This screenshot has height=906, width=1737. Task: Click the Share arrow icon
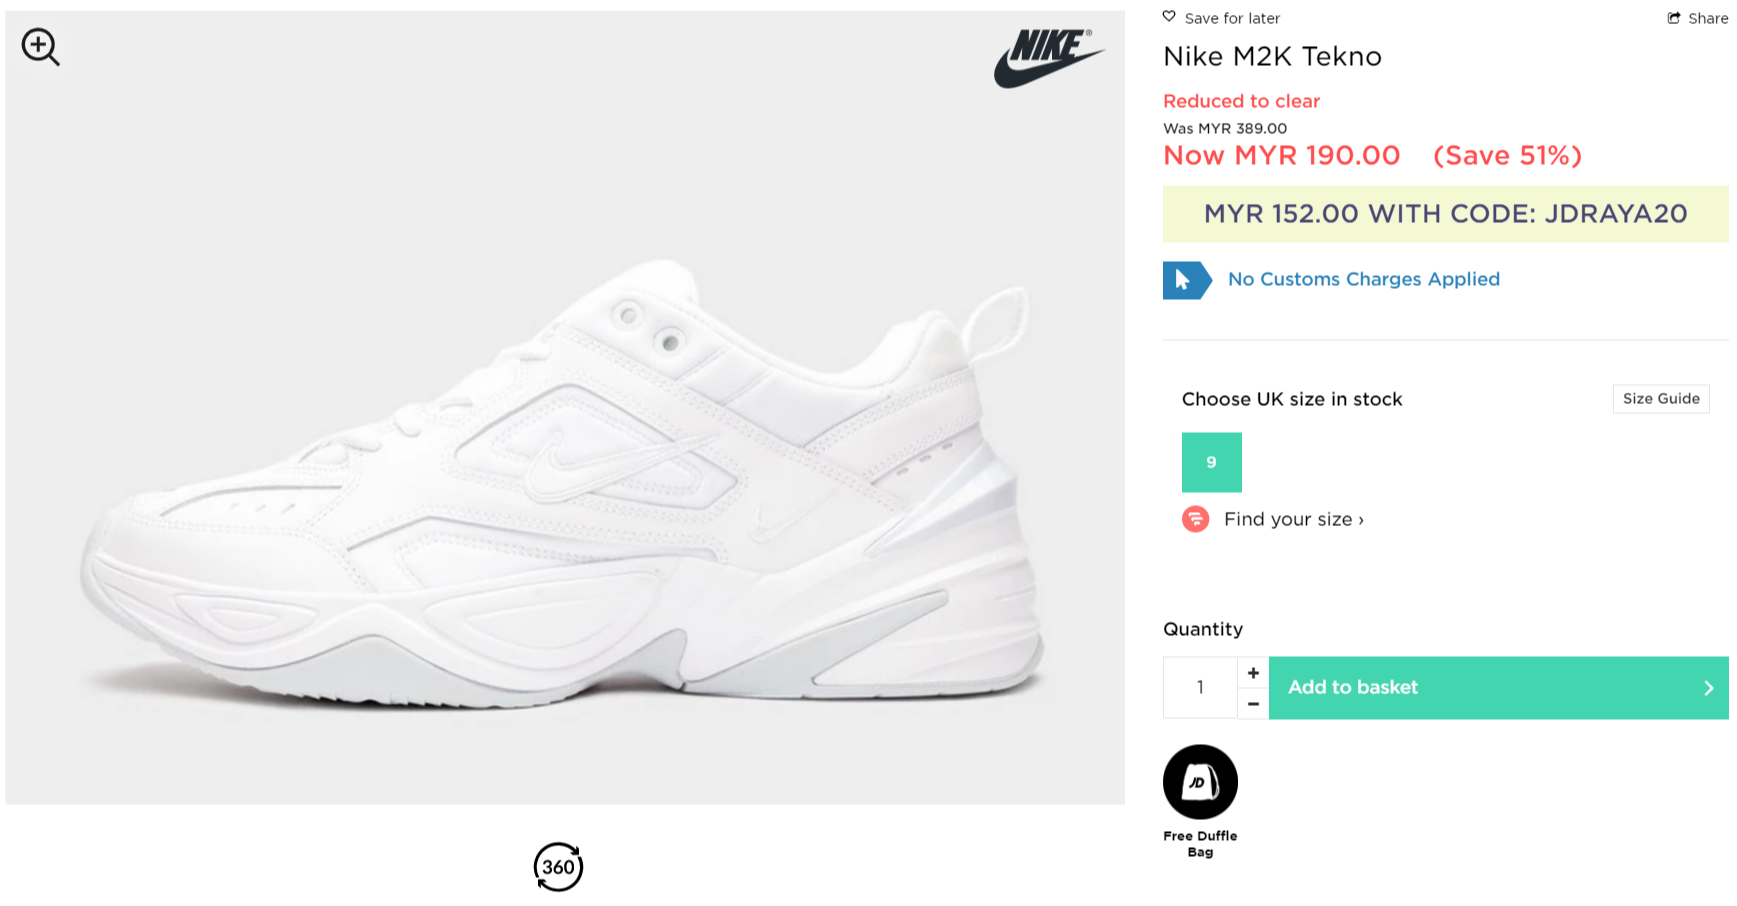tap(1674, 18)
